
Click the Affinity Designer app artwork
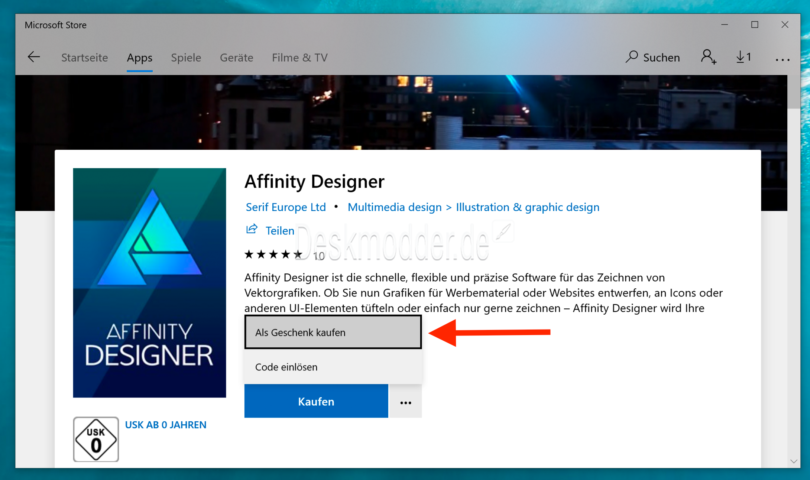coord(149,283)
